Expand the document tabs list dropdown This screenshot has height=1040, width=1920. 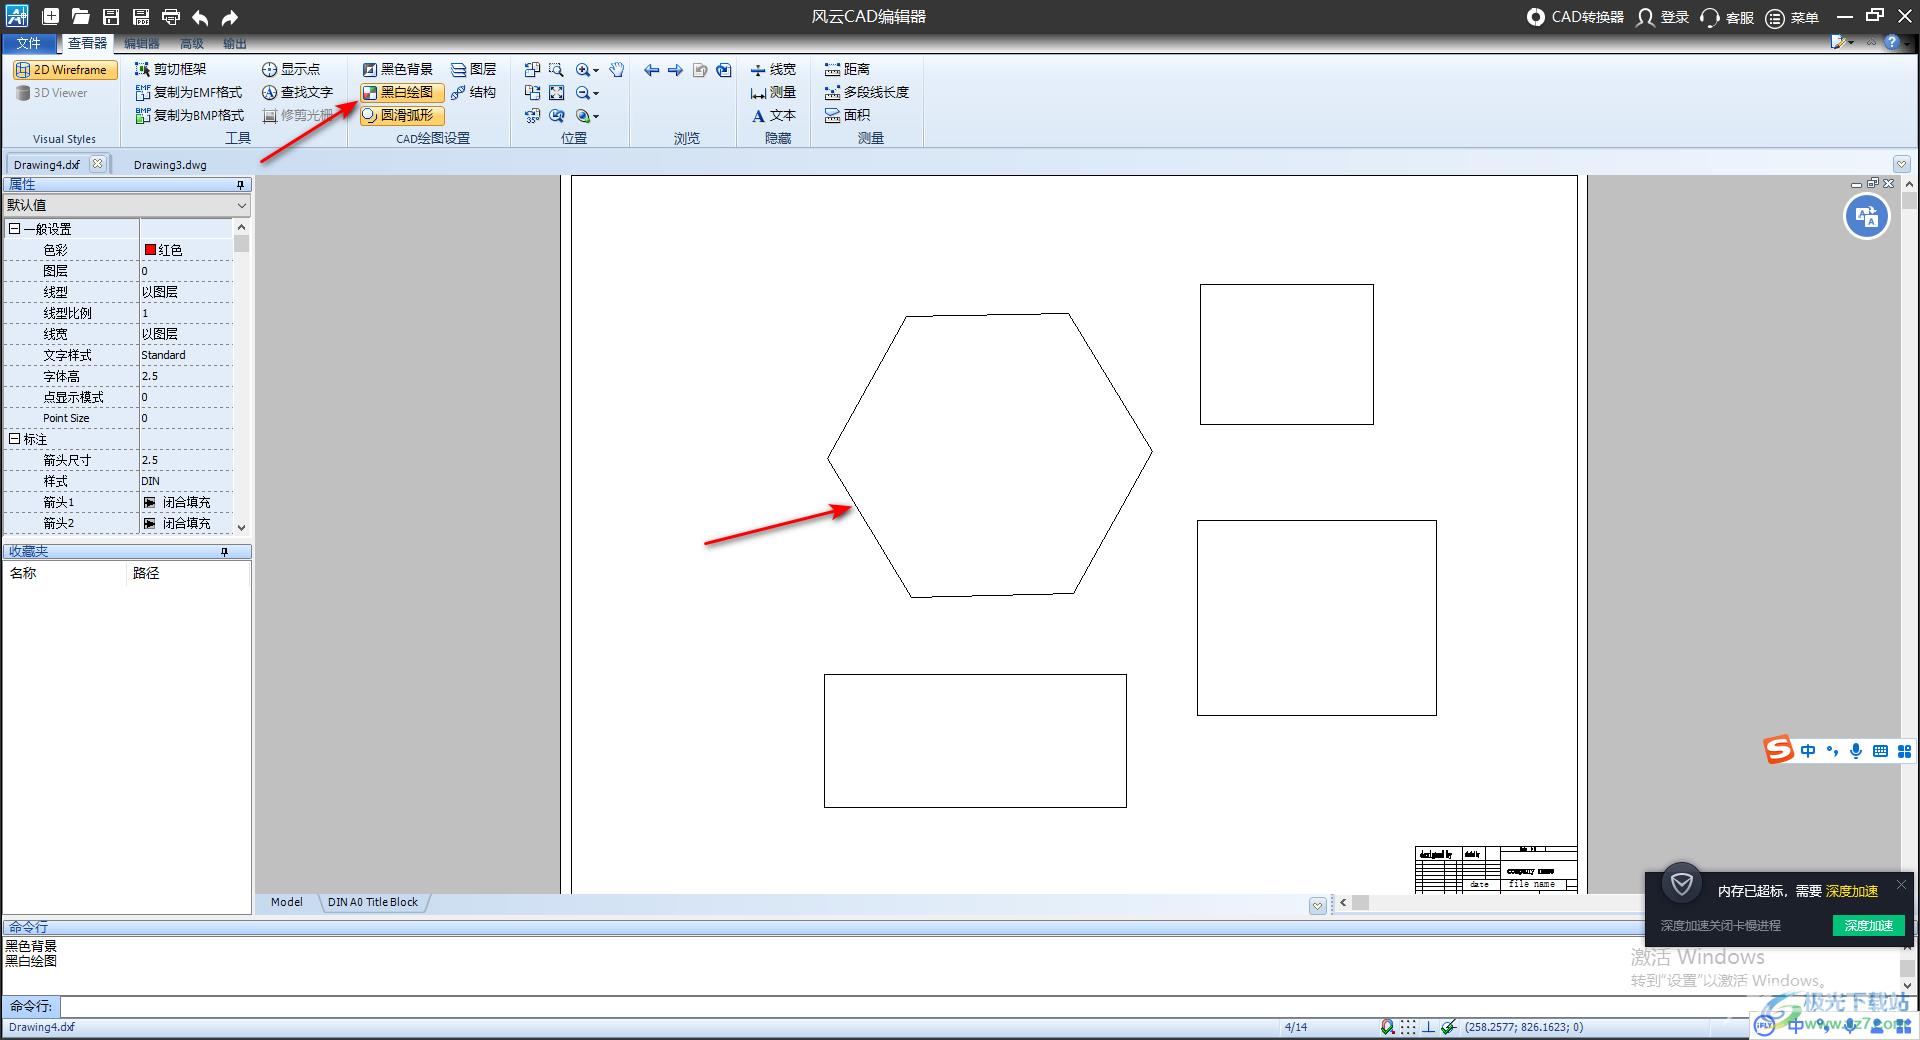pos(1901,164)
